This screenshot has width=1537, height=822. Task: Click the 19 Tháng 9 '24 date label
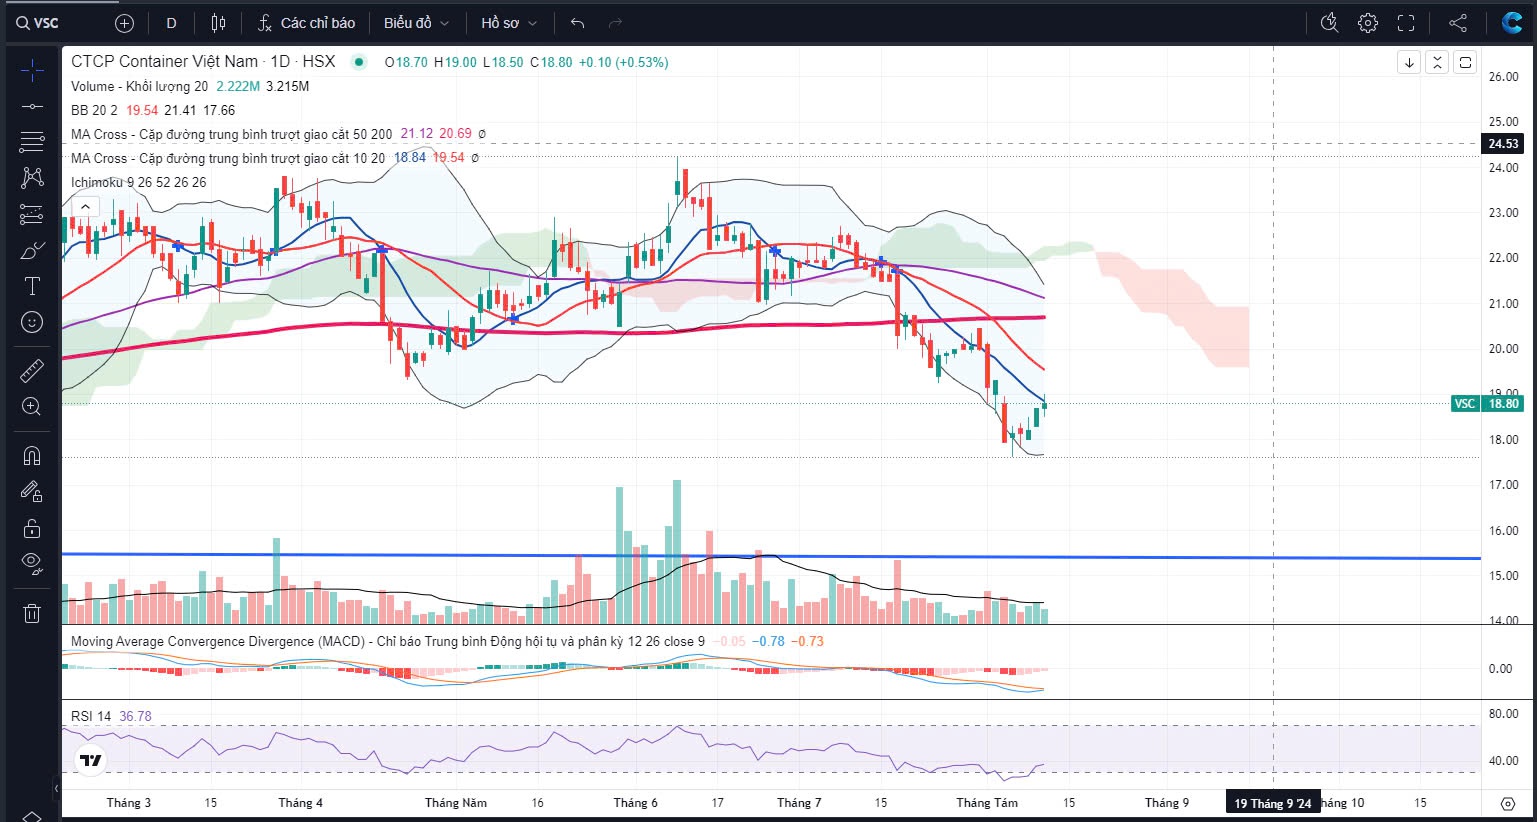coord(1273,803)
